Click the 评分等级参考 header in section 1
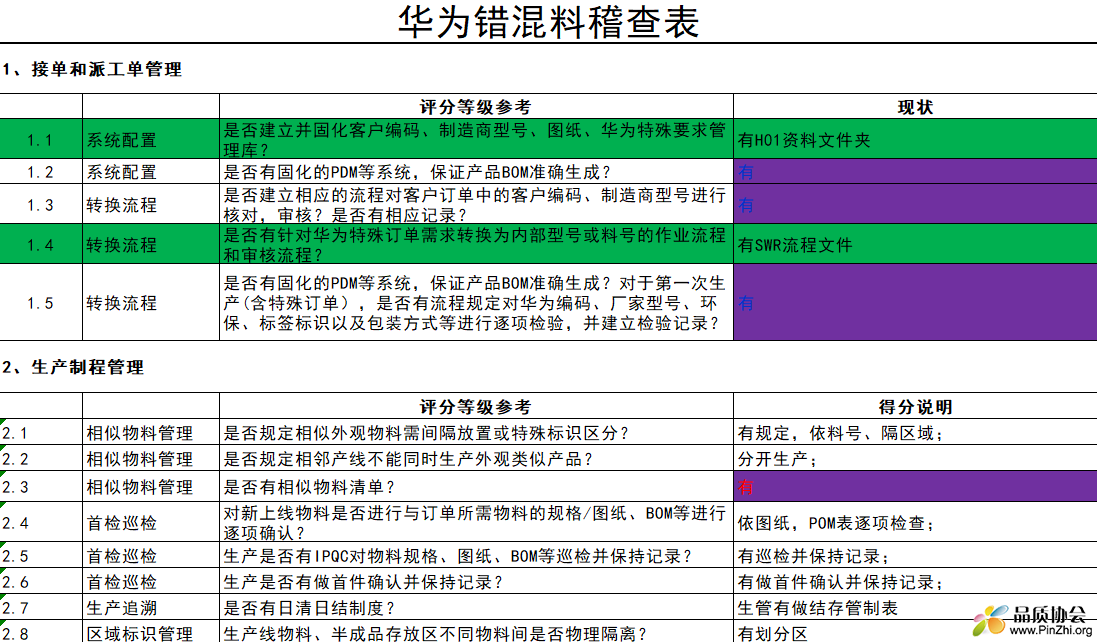The image size is (1097, 642). (476, 107)
